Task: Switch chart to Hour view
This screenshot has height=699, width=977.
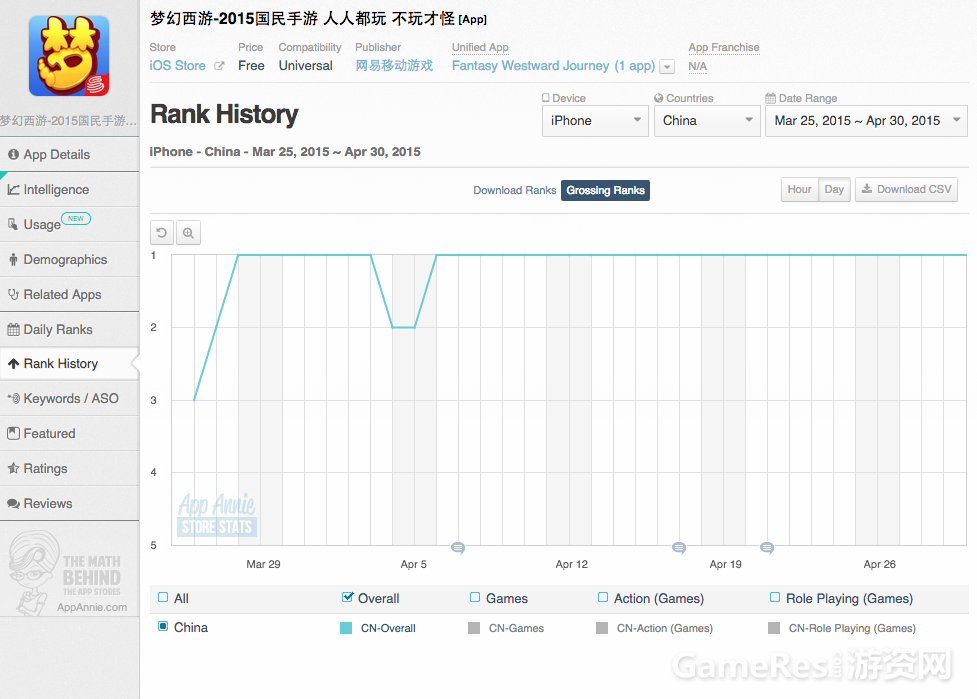Action: pyautogui.click(x=799, y=189)
